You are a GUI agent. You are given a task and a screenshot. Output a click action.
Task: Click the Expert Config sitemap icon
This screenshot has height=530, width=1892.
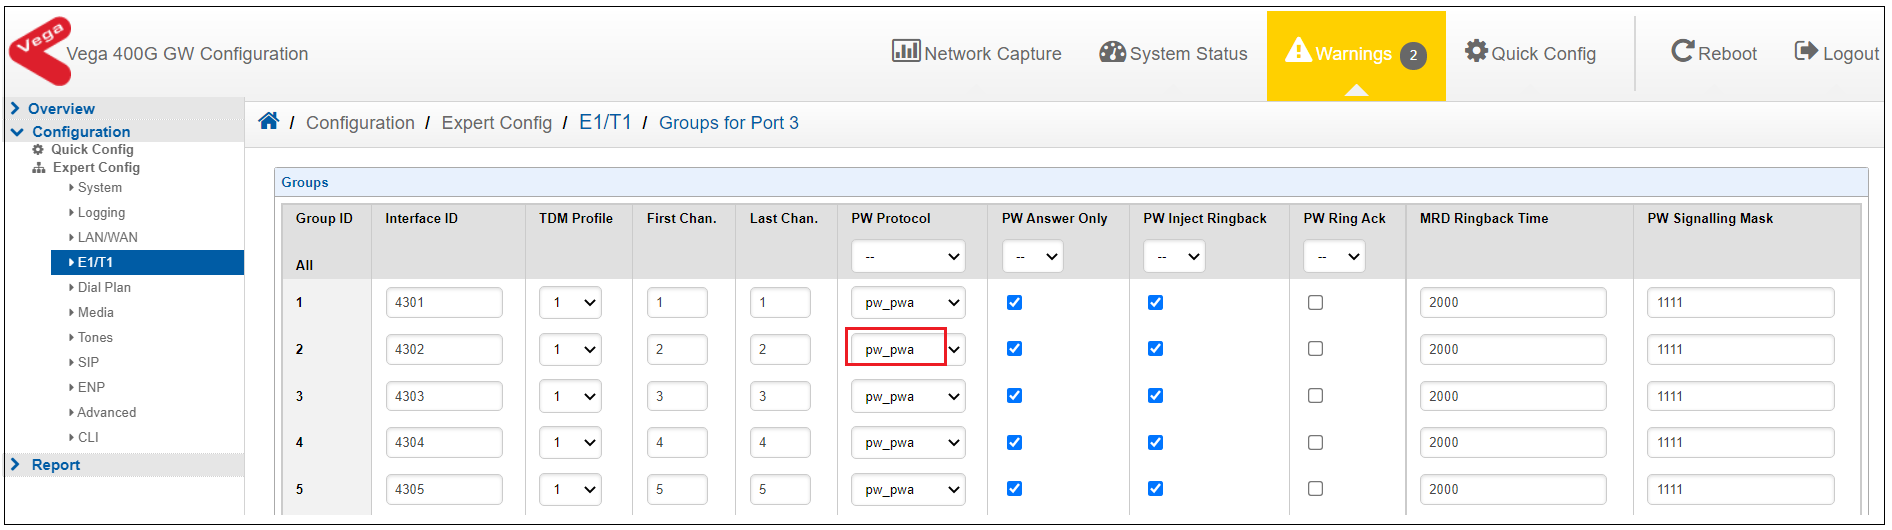coord(39,168)
